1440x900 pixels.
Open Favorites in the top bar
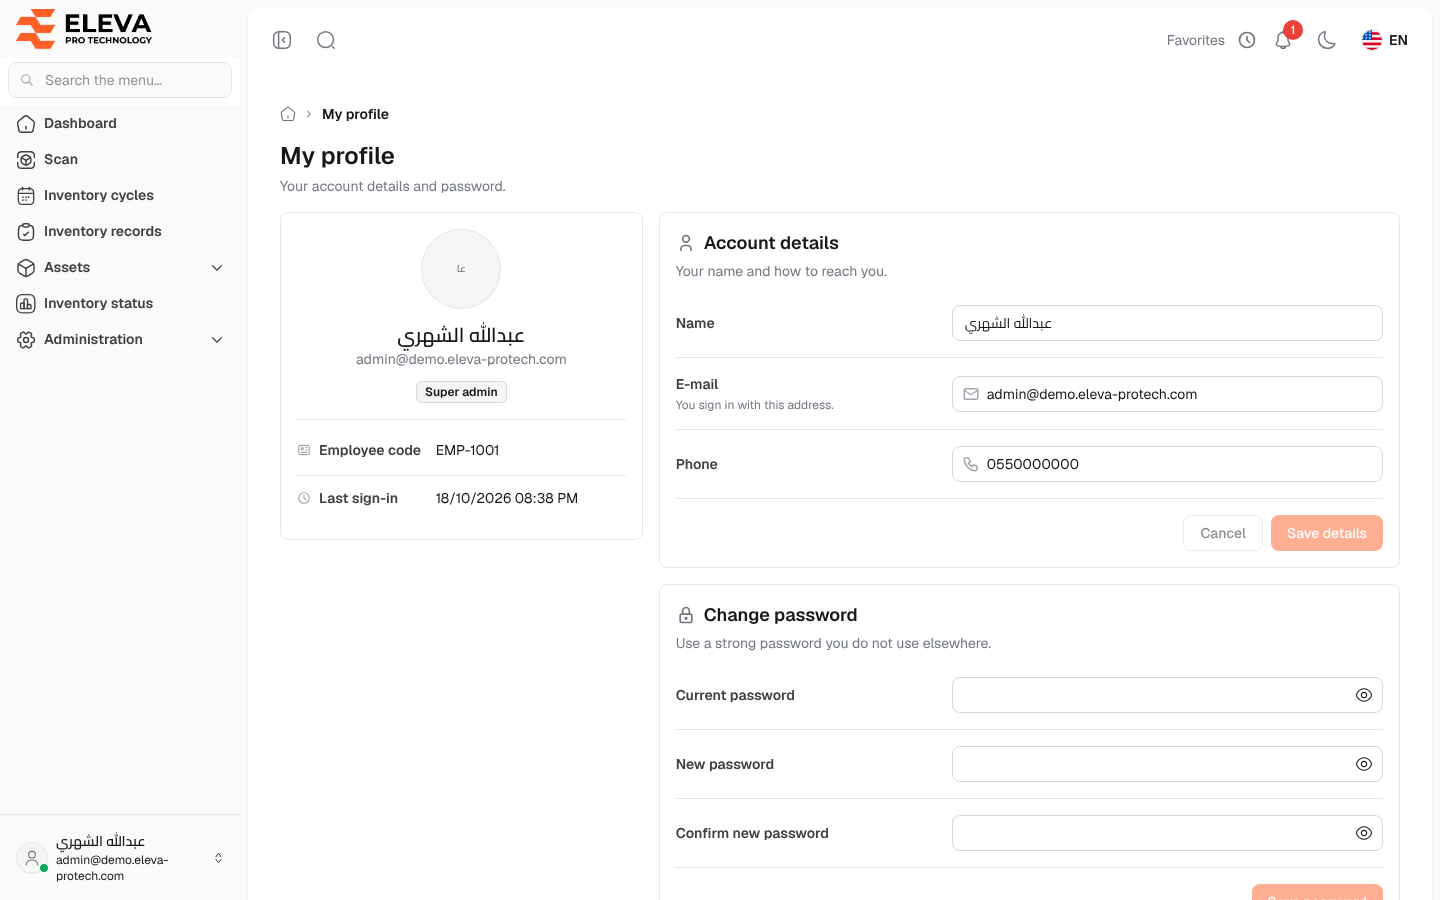coord(1196,40)
